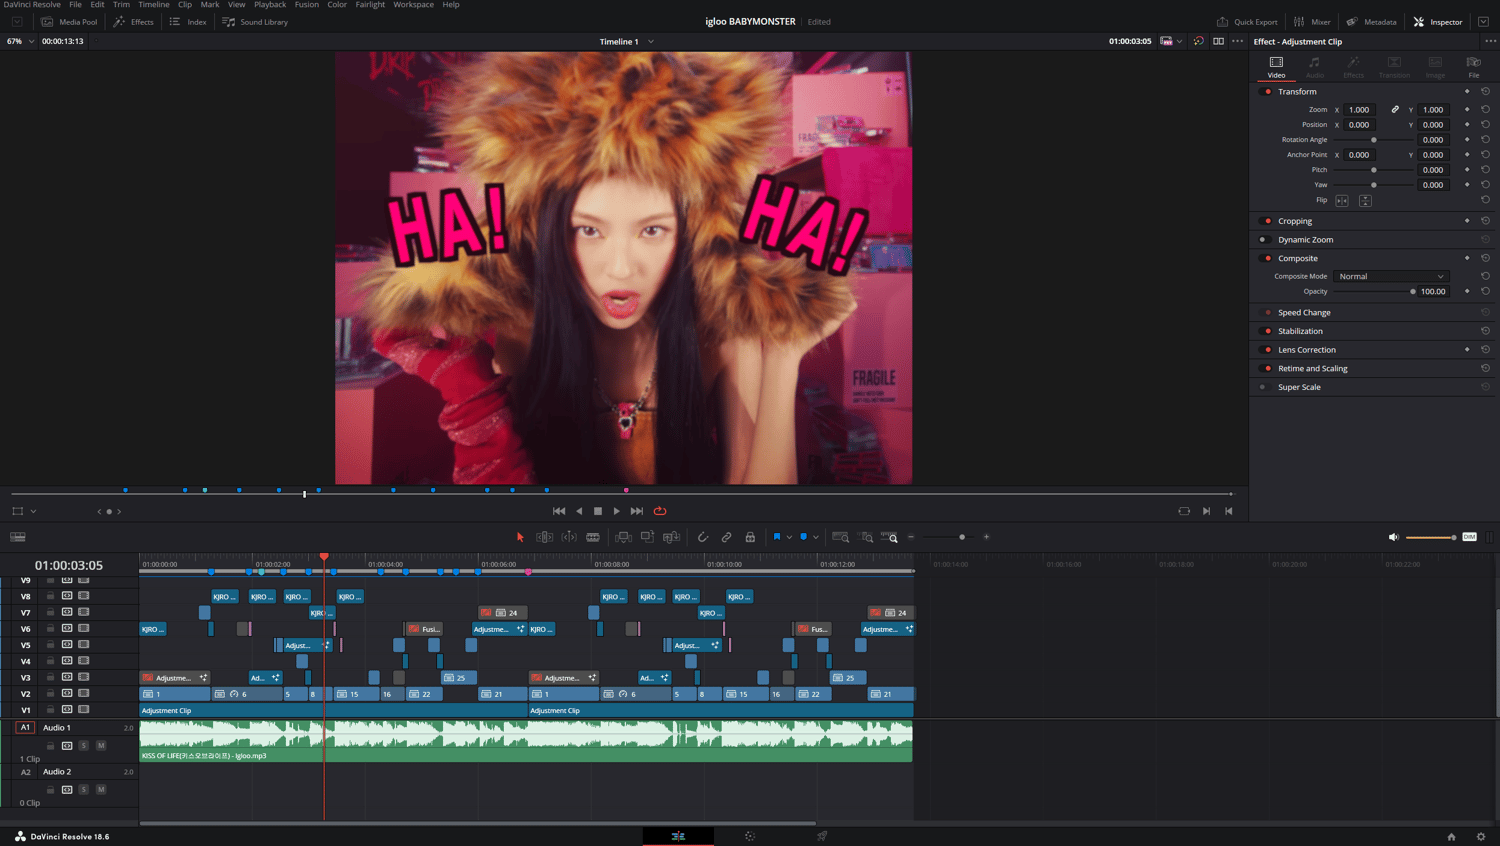This screenshot has width=1500, height=846.
Task: Activate the Trim Edit Mode tool
Action: click(544, 537)
